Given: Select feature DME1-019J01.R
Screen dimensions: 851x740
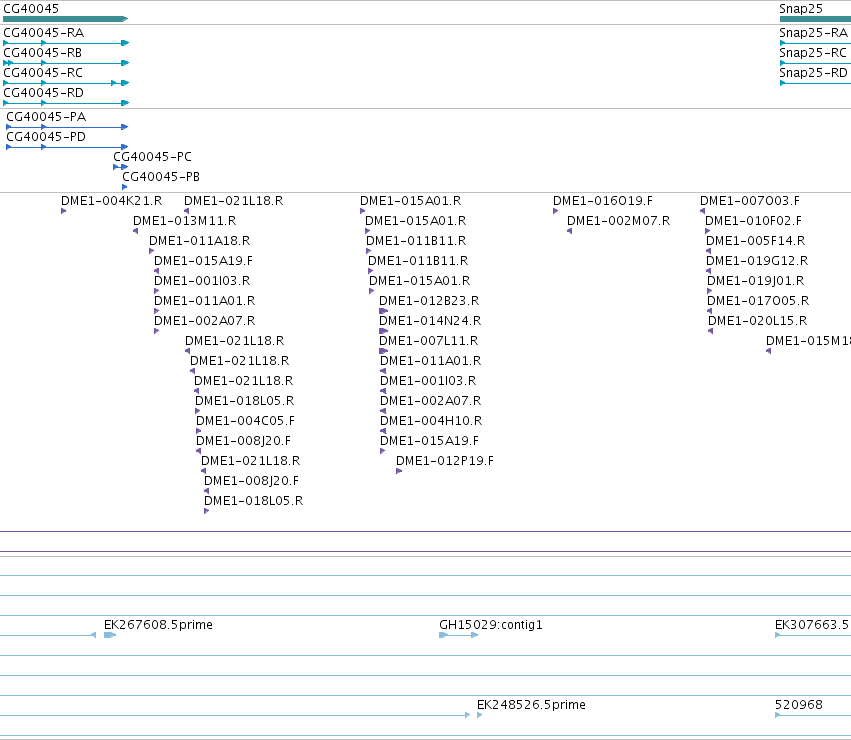Looking at the screenshot, I should tap(755, 281).
